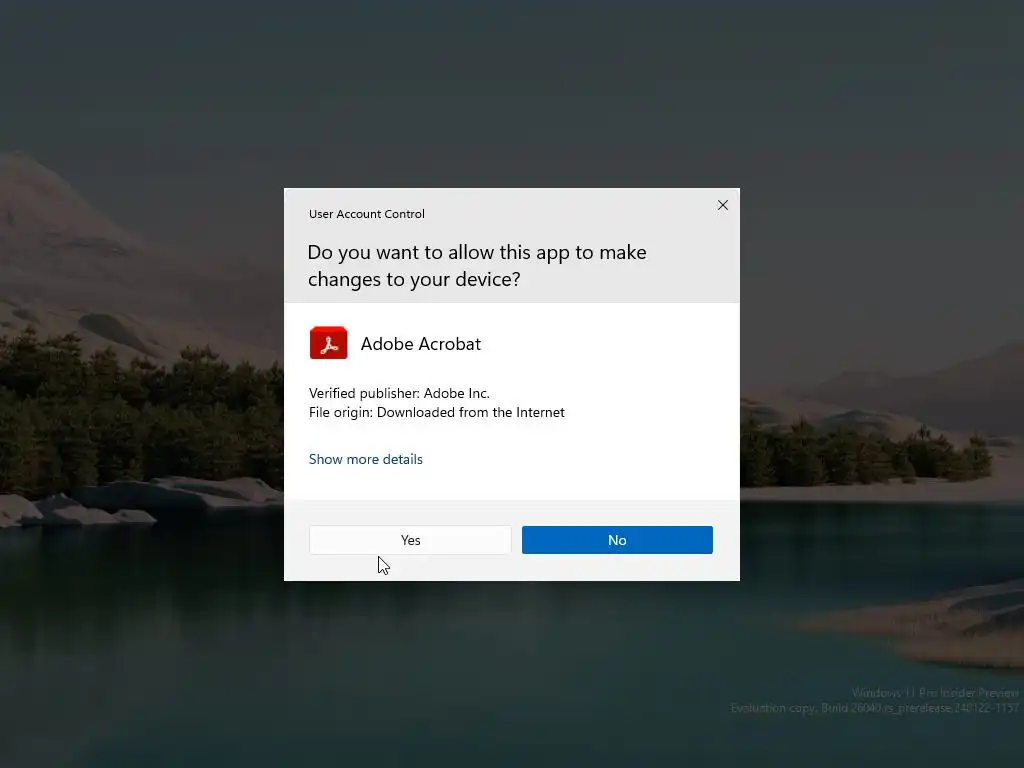The image size is (1024, 768).
Task: Click 'File origin: Downloaded from the Internet' text
Action: pyautogui.click(x=437, y=412)
